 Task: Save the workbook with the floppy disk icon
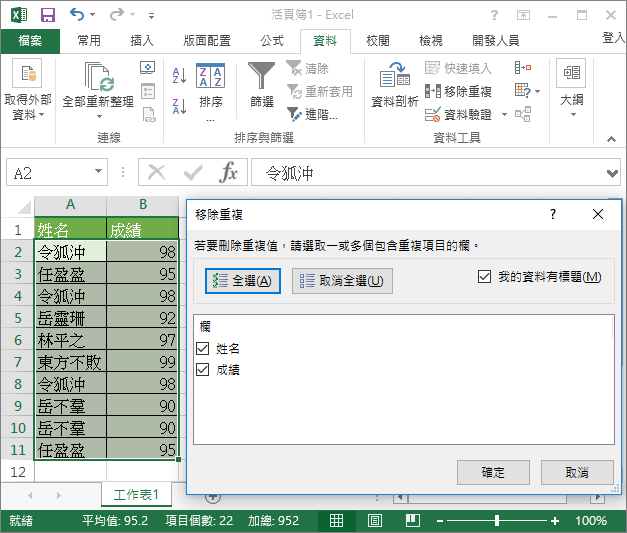48,15
